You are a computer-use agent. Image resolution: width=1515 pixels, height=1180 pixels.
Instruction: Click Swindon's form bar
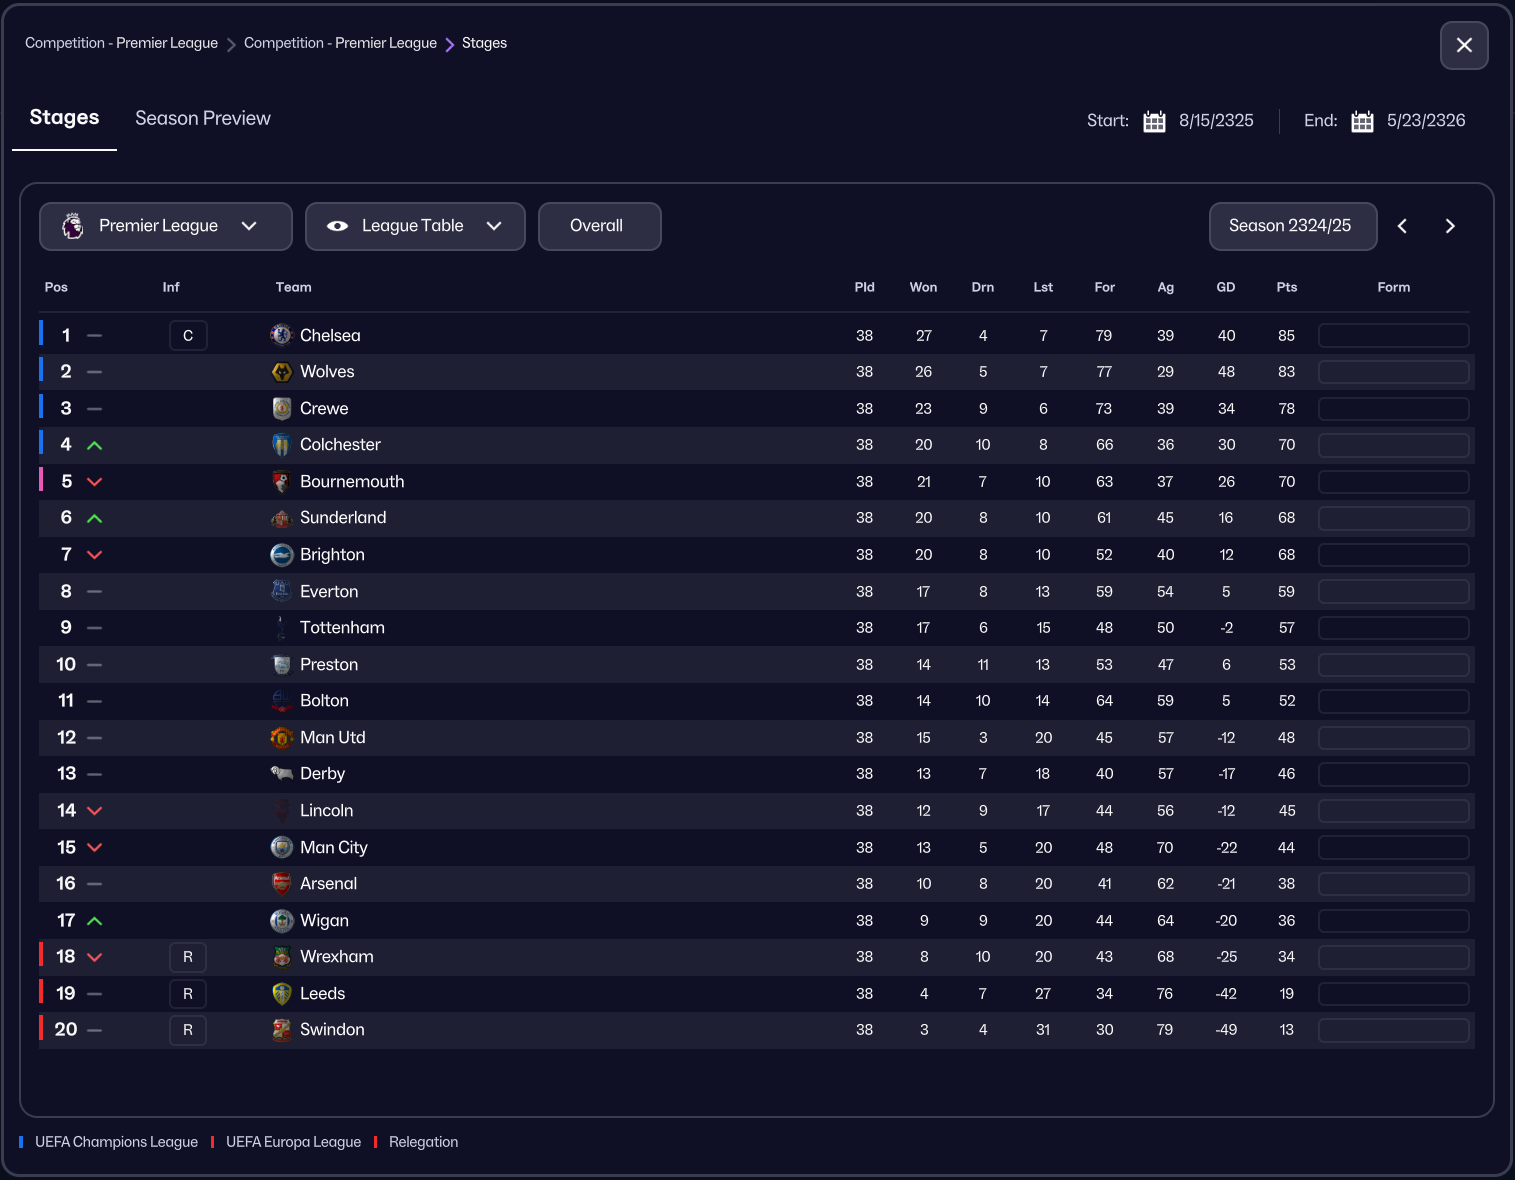coord(1394,1030)
